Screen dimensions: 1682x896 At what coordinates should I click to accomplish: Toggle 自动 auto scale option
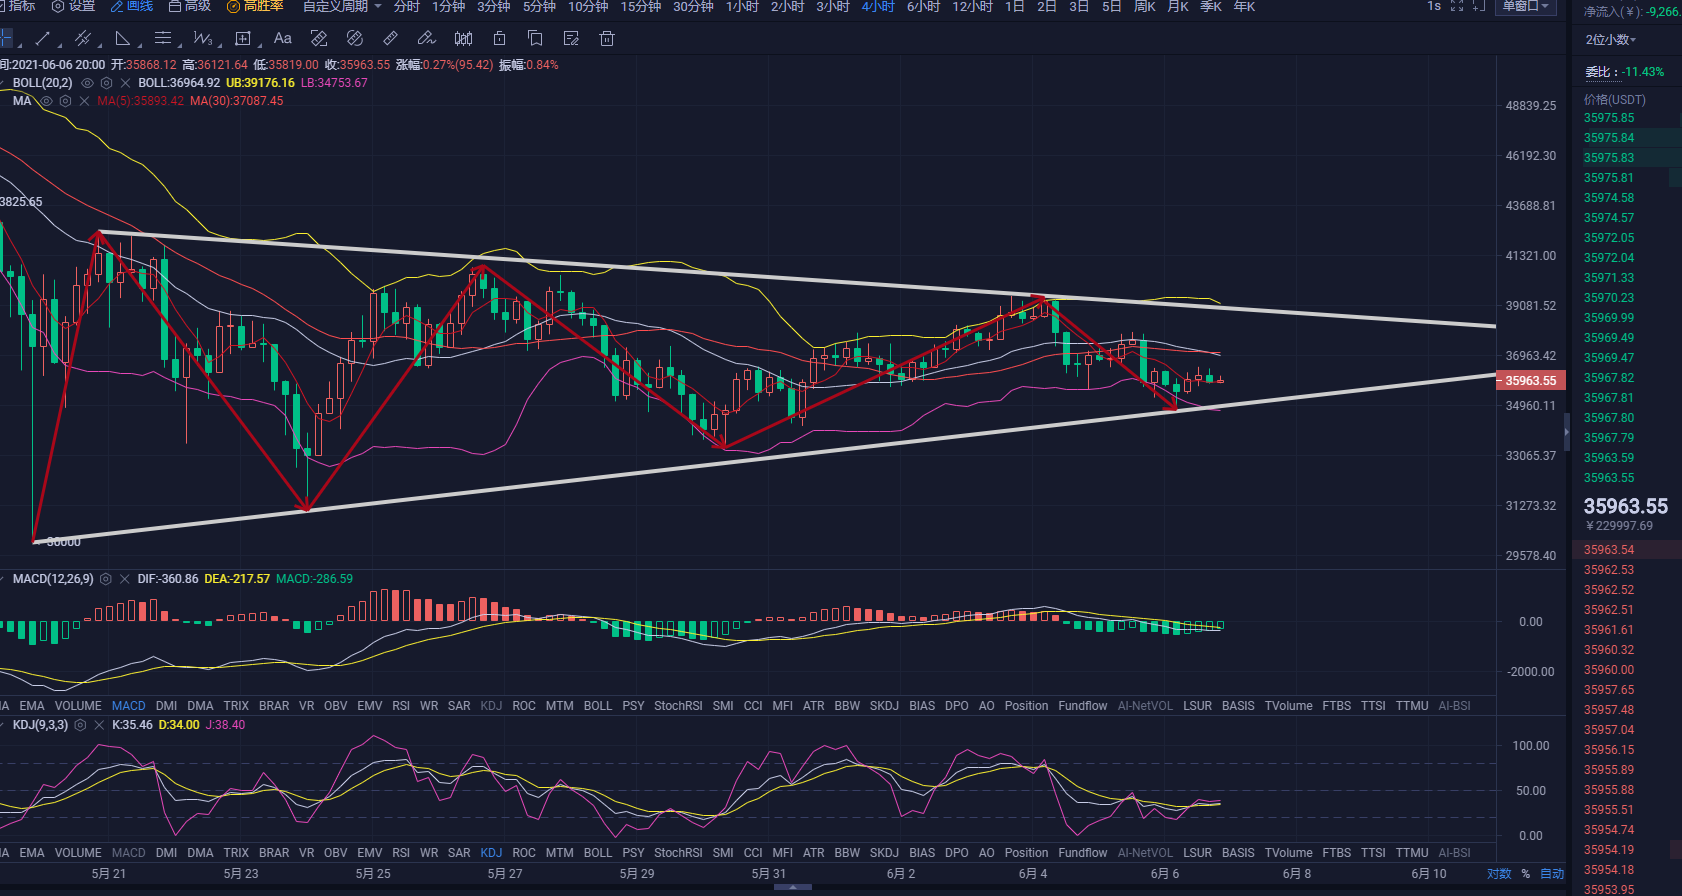1551,874
